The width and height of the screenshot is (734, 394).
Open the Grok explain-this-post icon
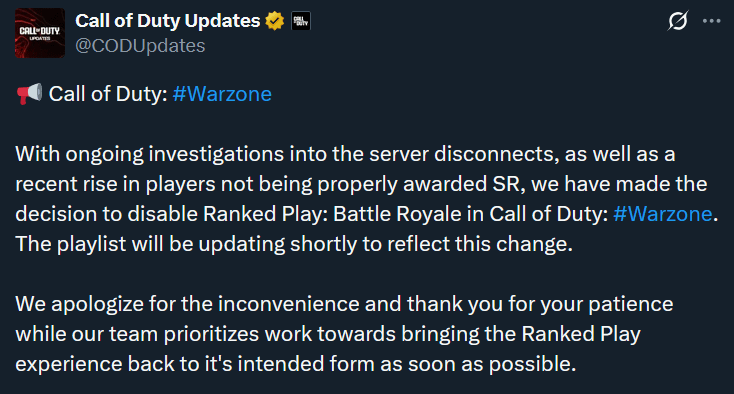pos(678,21)
